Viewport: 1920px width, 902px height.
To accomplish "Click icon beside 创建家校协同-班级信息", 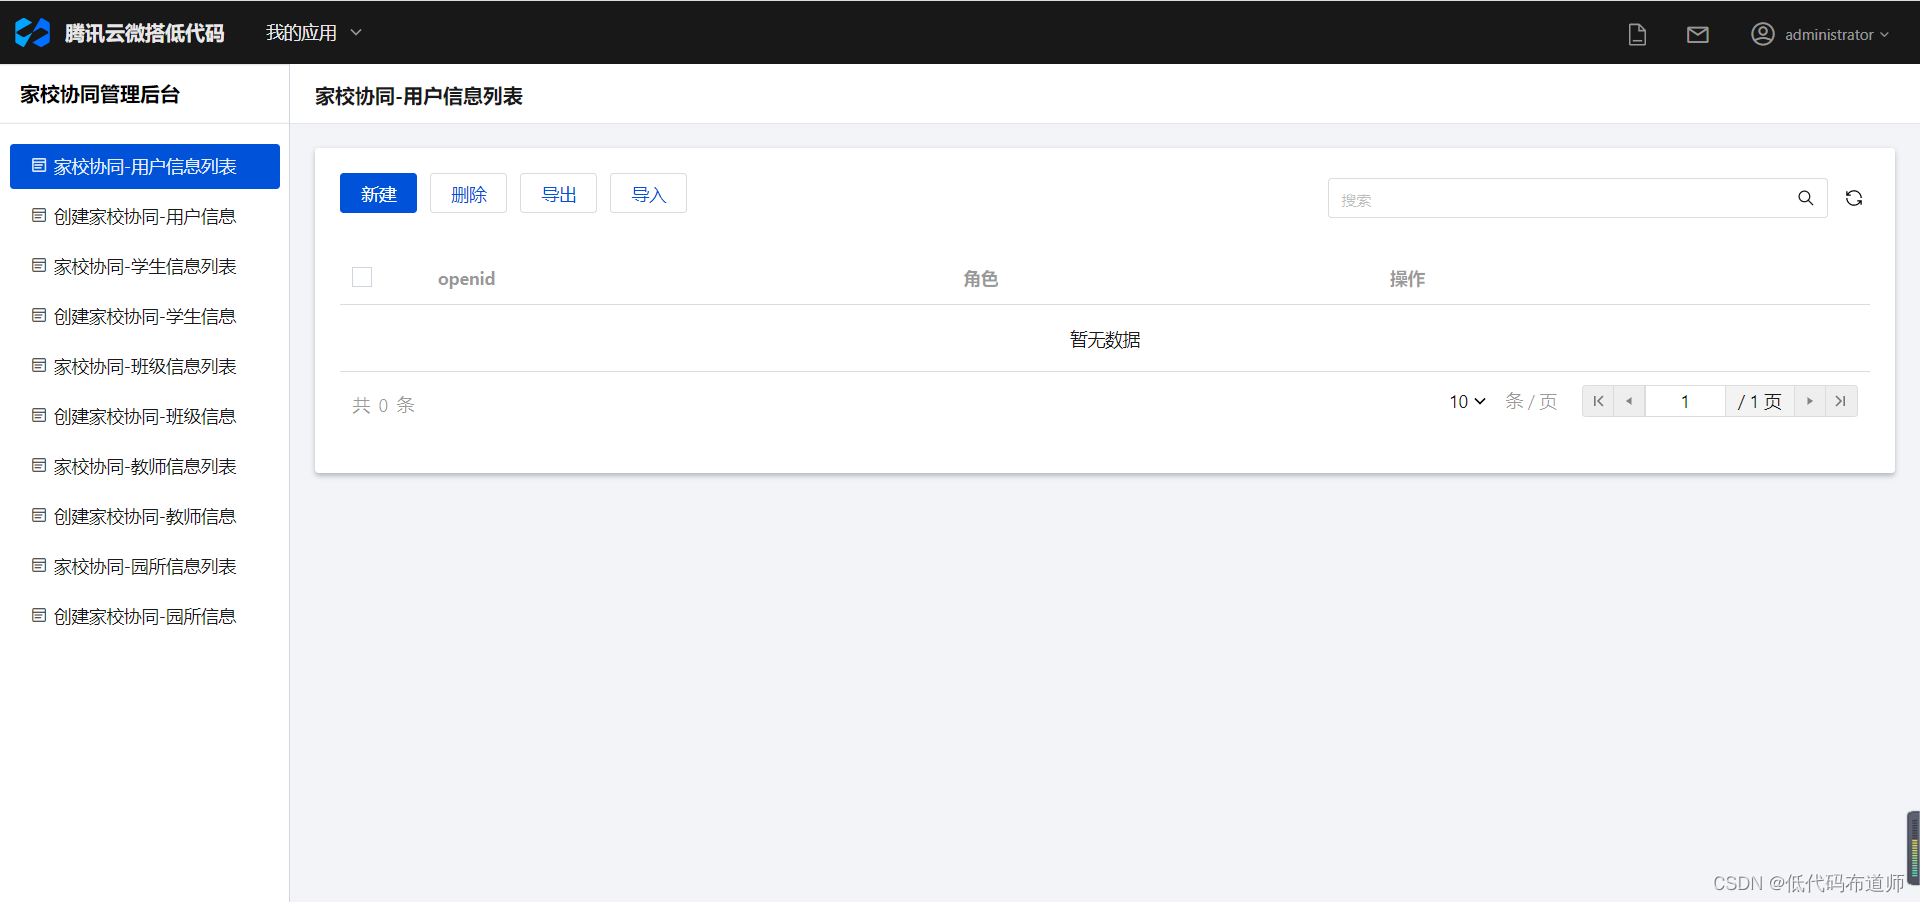I will click(39, 415).
